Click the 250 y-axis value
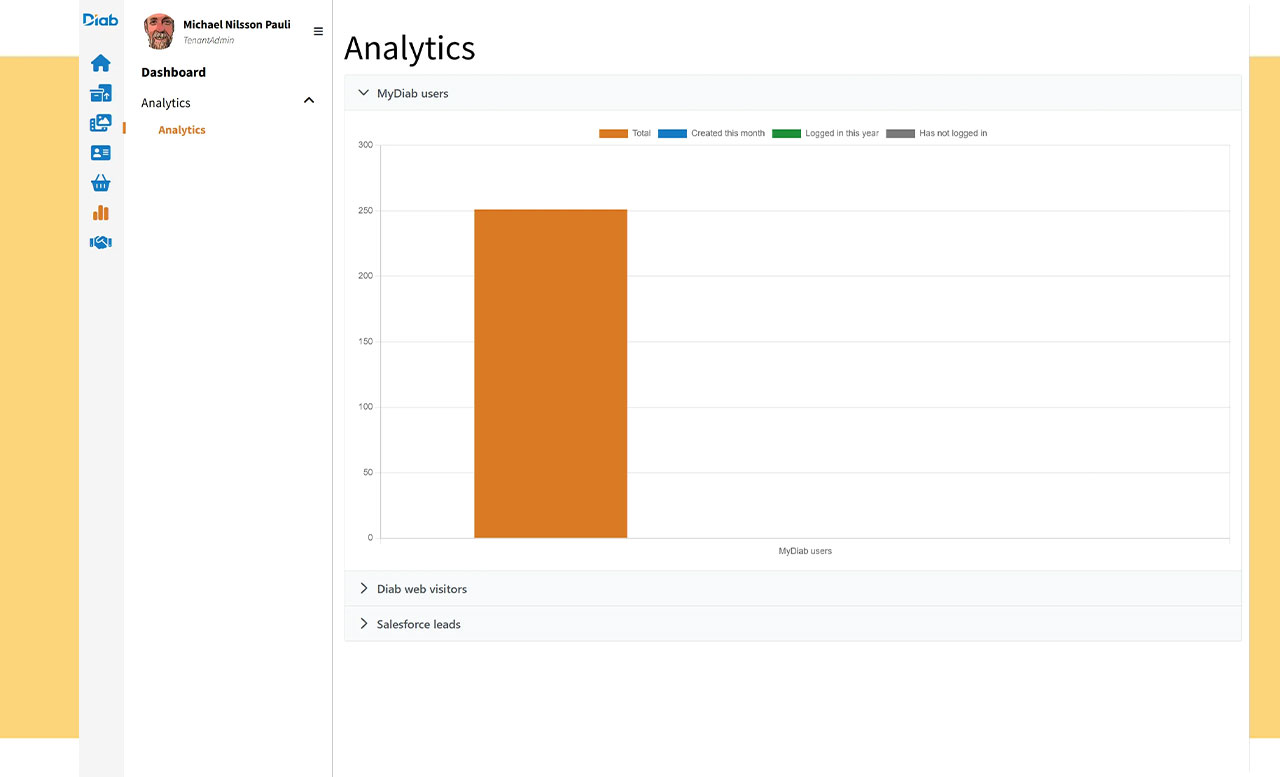 coord(365,211)
